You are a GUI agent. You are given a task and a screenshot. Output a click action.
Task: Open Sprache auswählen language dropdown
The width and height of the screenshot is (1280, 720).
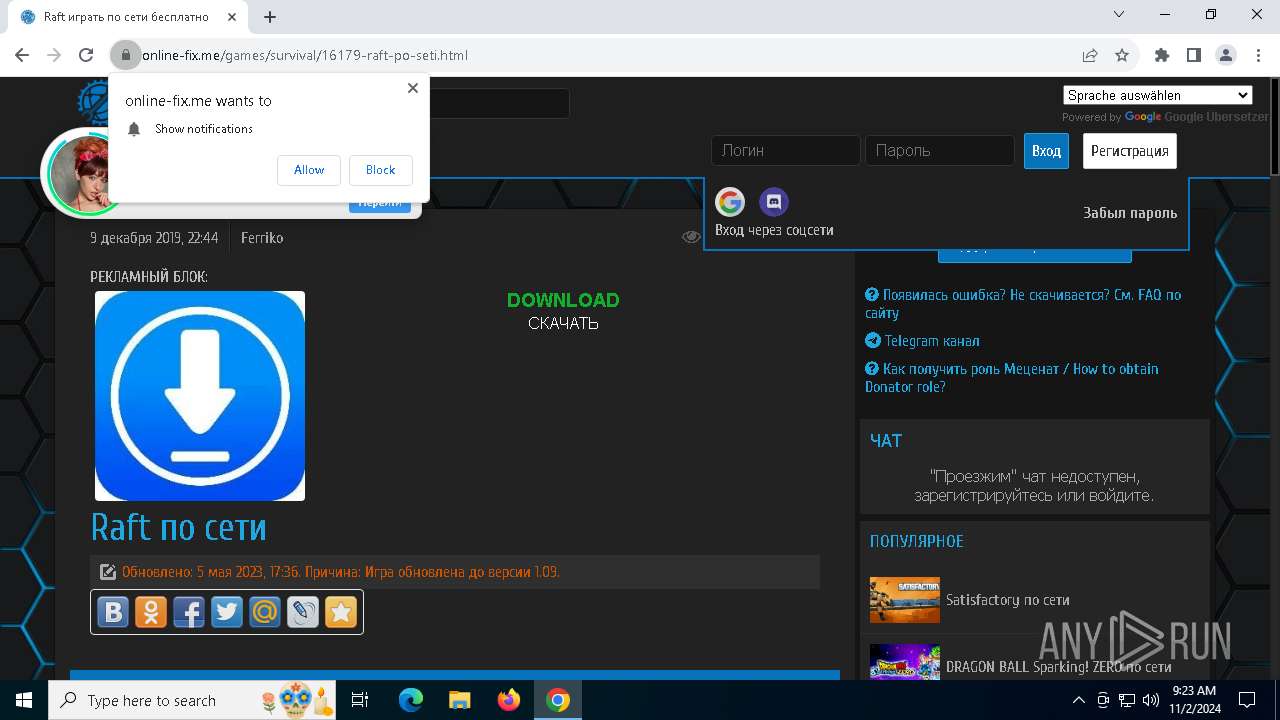pos(1158,95)
